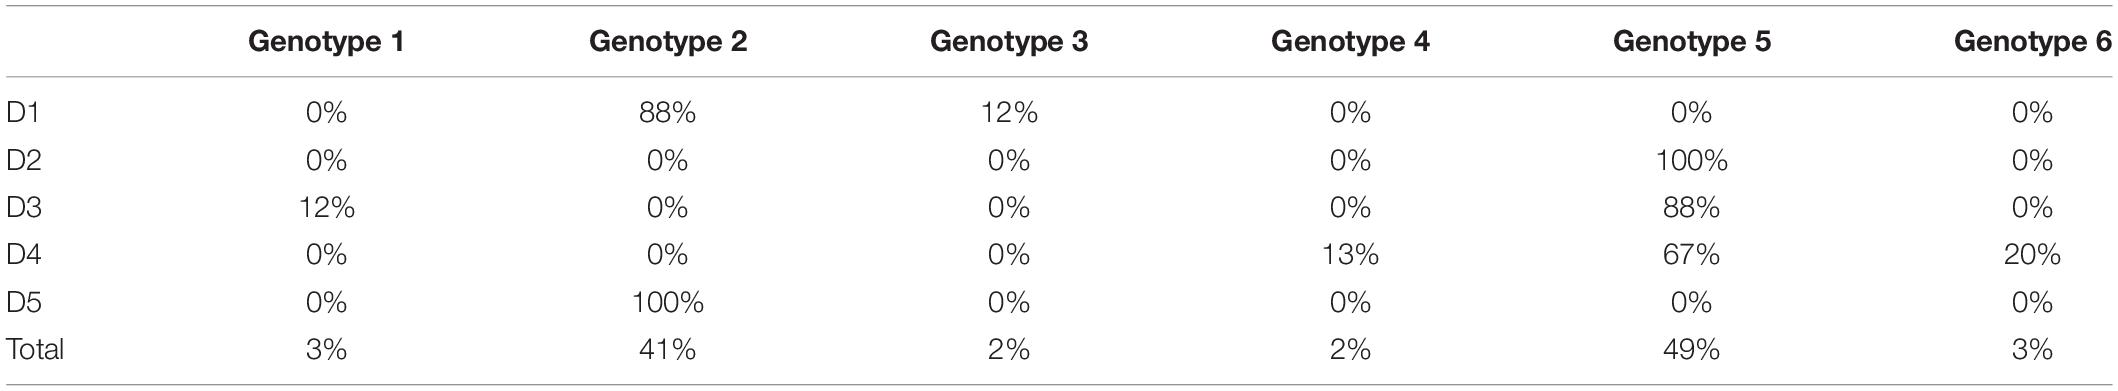Screen dimensions: 2118x391
Task: Click the Genotype 6 column header
Action: [2033, 42]
